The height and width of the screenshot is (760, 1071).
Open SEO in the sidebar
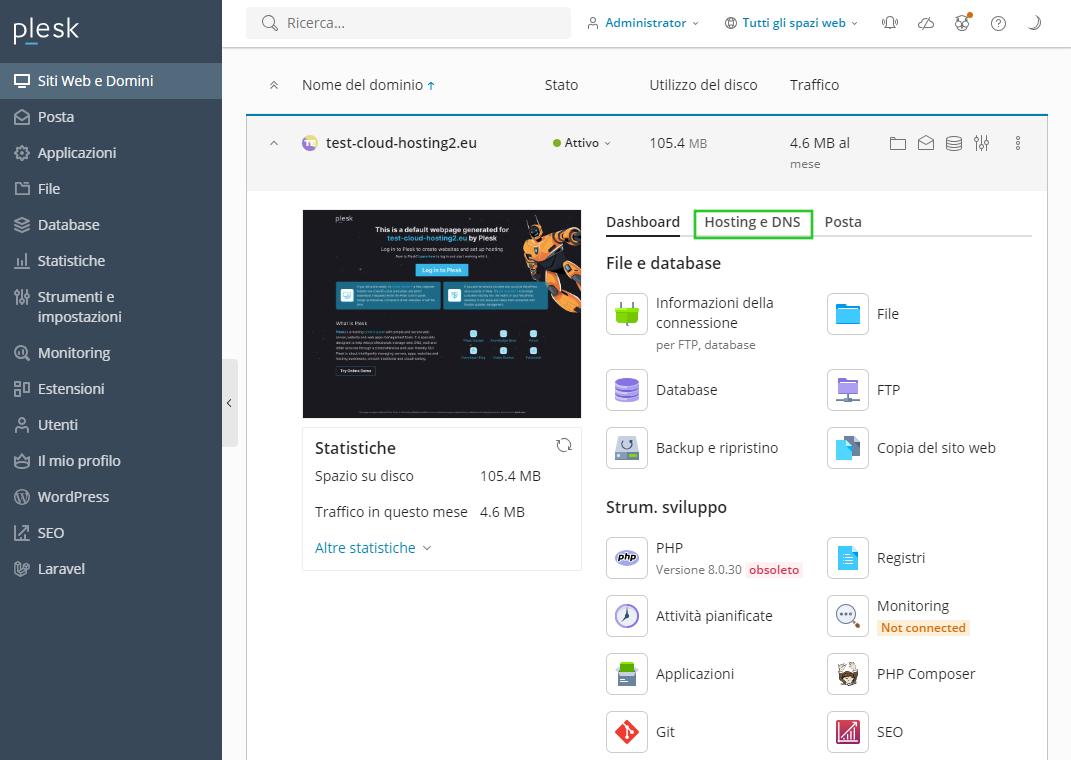pos(111,533)
